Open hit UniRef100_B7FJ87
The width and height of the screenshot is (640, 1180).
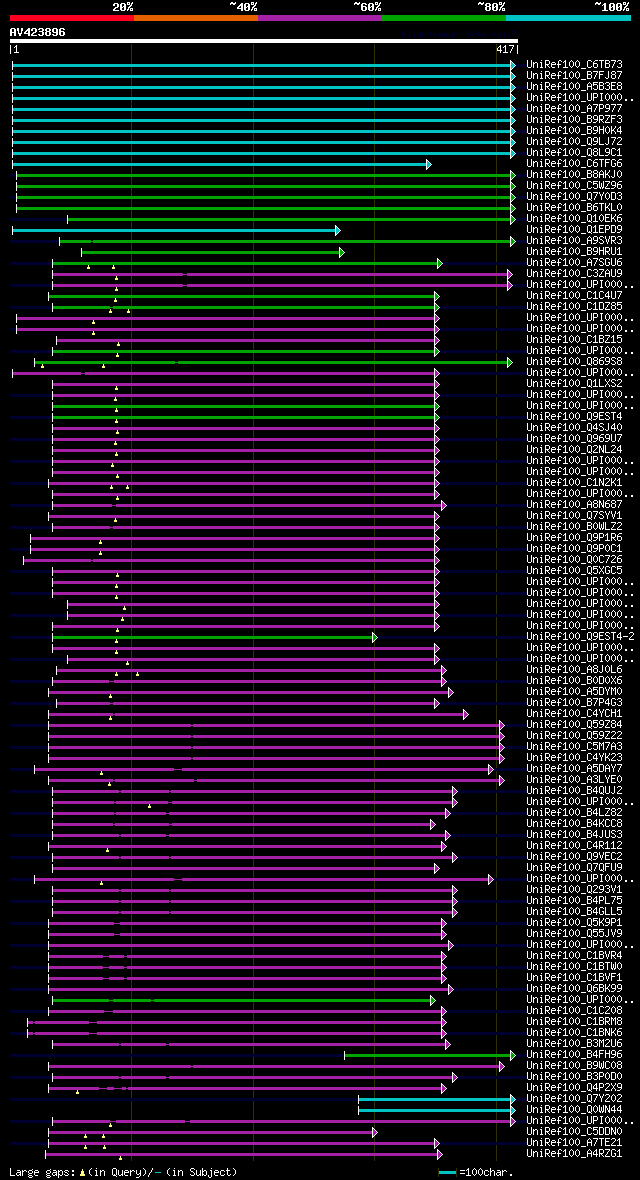(x=574, y=76)
